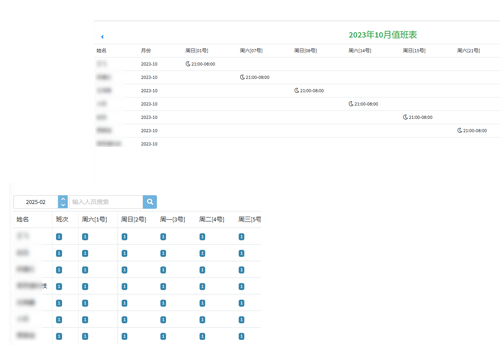This screenshot has height=360, width=500.
Task: Click first-row shift badge in 班次 column
Action: point(59,237)
